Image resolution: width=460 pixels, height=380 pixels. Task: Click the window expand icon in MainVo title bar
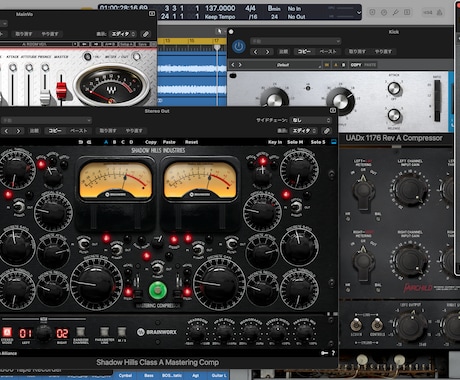152,14
